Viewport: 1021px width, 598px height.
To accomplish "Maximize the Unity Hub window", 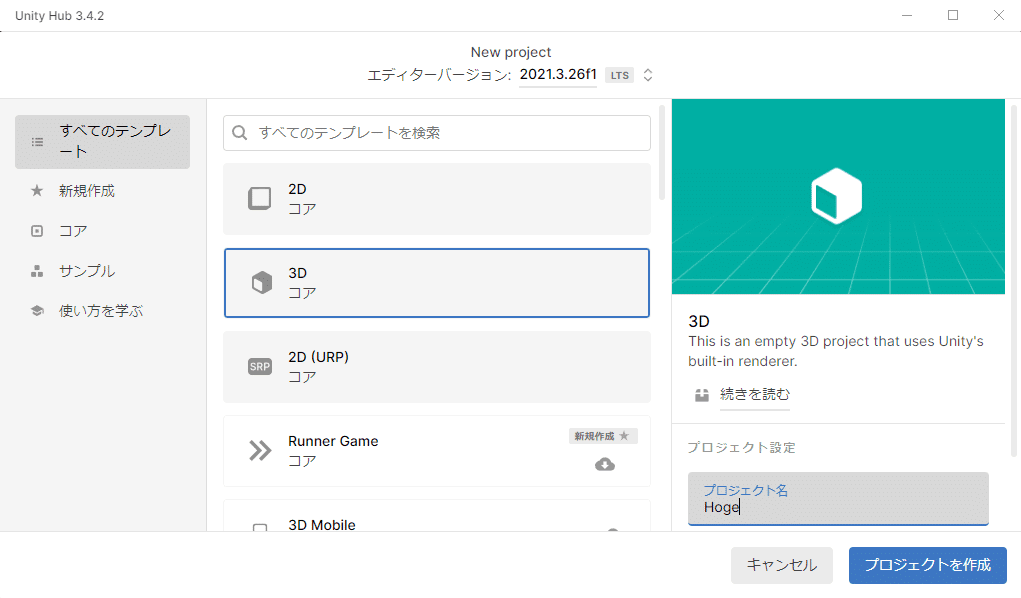I will click(953, 15).
